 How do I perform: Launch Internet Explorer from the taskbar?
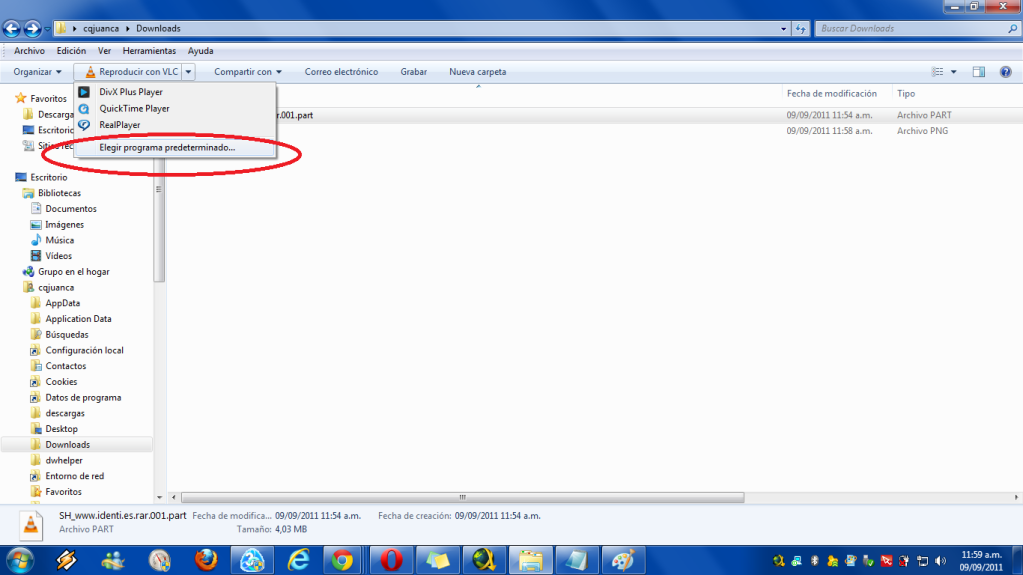(x=299, y=561)
